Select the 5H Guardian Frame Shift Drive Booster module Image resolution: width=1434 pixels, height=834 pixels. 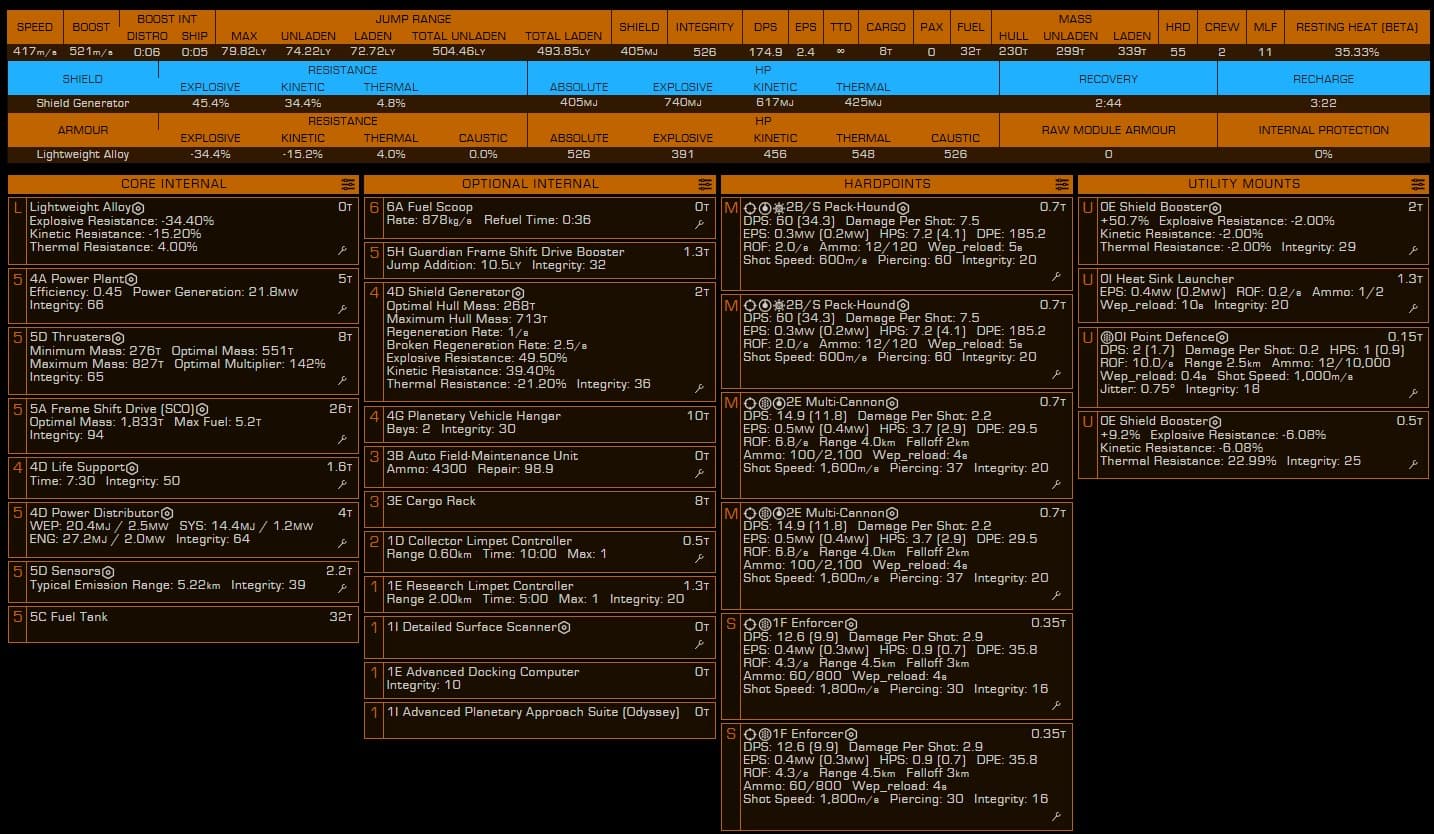505,252
